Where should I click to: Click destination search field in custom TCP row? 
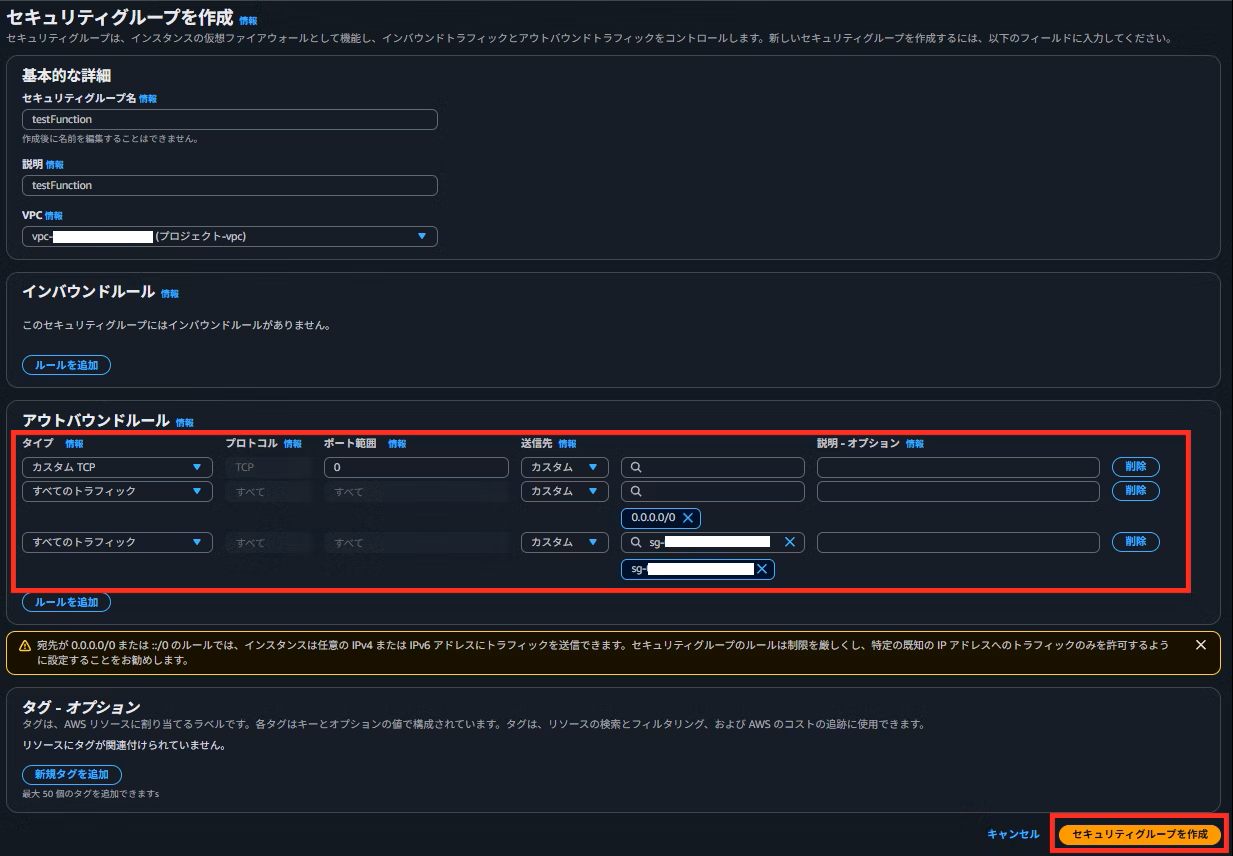(713, 467)
